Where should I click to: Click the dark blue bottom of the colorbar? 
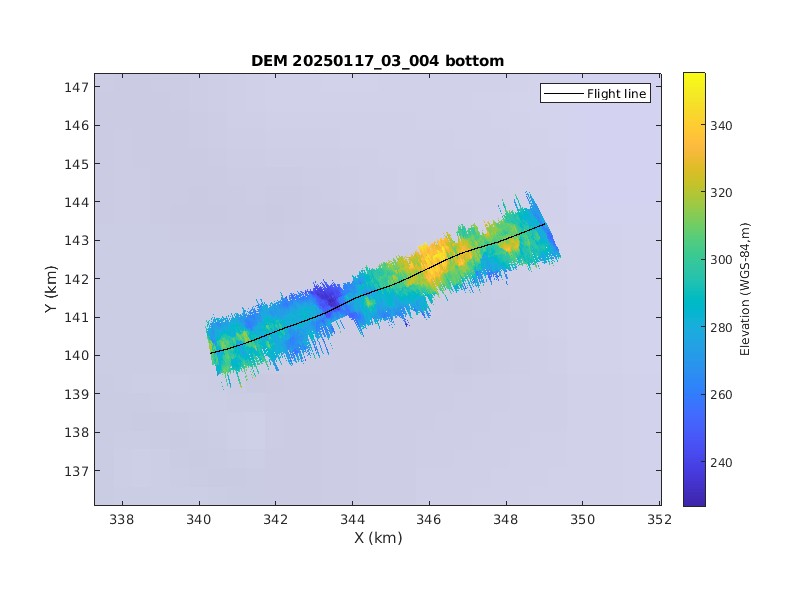pyautogui.click(x=694, y=501)
